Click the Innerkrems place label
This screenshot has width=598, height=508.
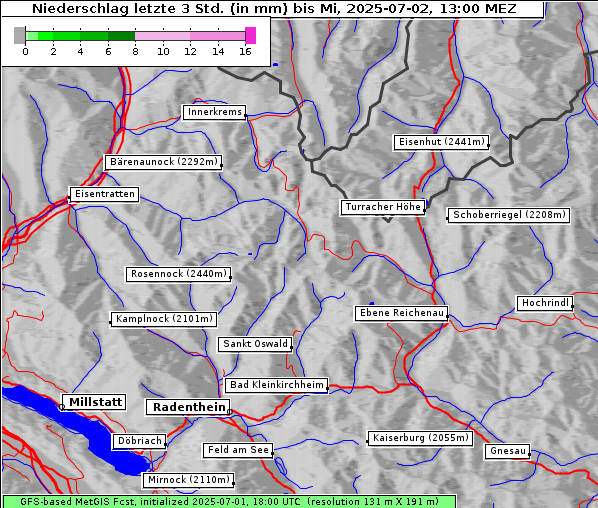coord(214,112)
